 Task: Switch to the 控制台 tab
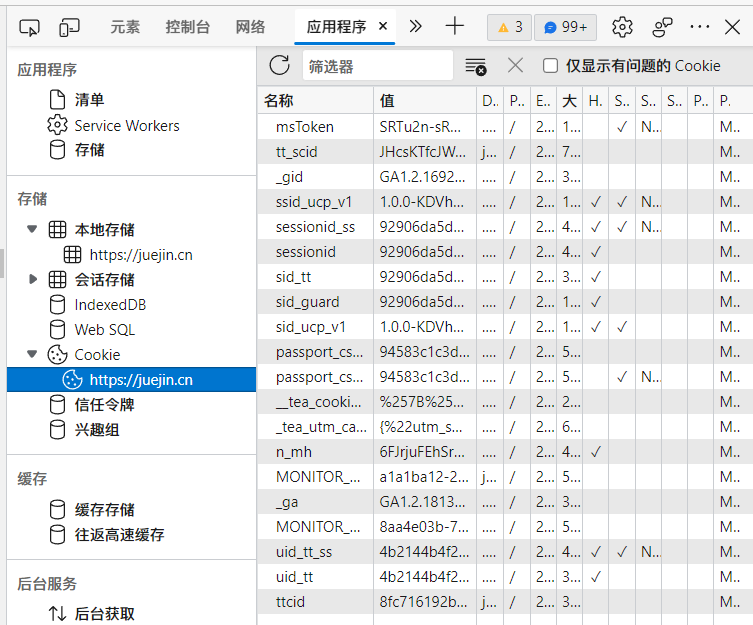pyautogui.click(x=187, y=27)
